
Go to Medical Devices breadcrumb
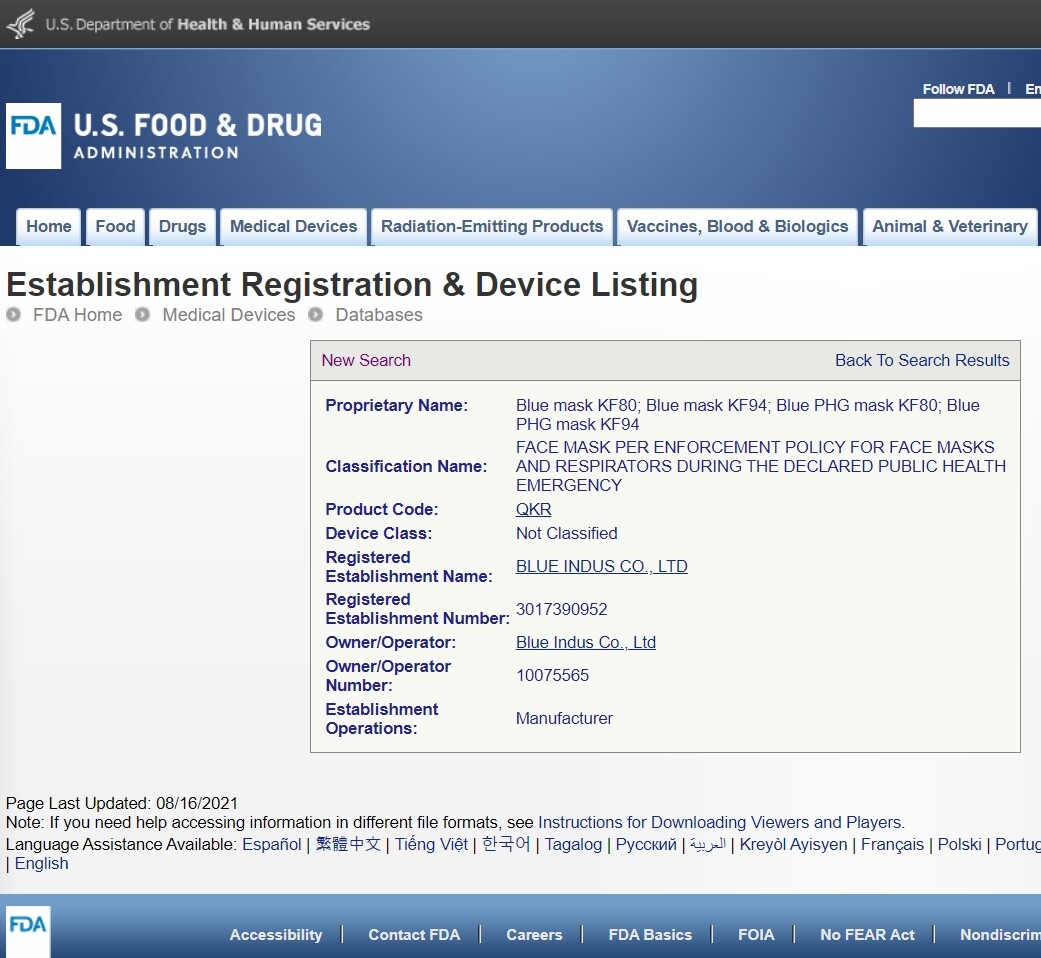pyautogui.click(x=229, y=315)
